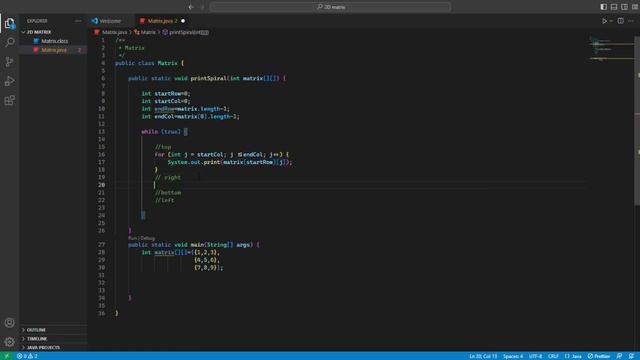
Task: Expand the TIMELINE section
Action: 53,339
